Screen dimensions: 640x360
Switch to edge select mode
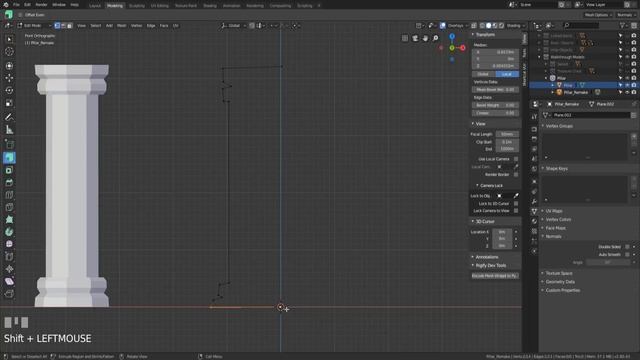point(63,25)
